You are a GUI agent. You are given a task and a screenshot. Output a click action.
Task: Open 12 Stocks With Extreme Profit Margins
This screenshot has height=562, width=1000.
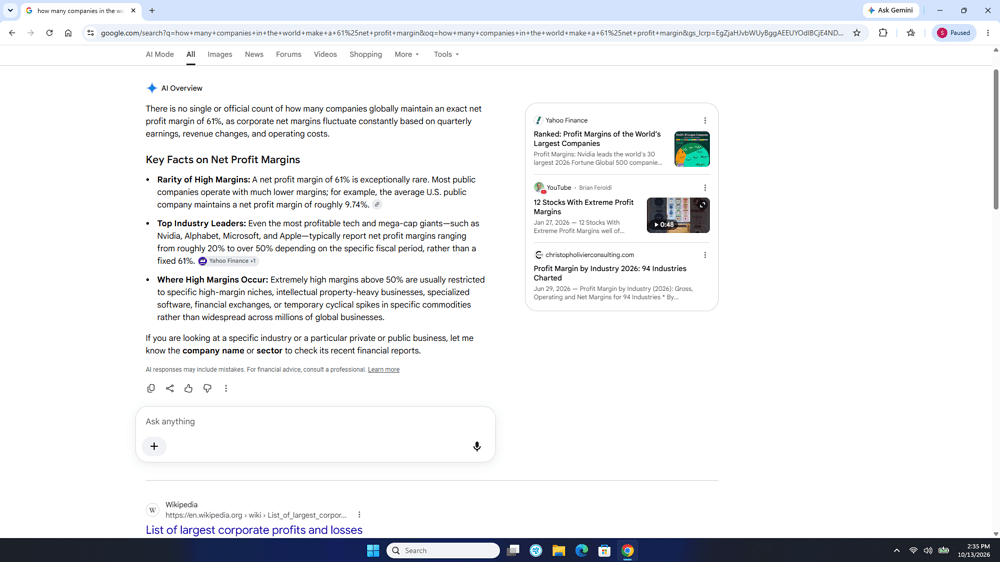(584, 207)
